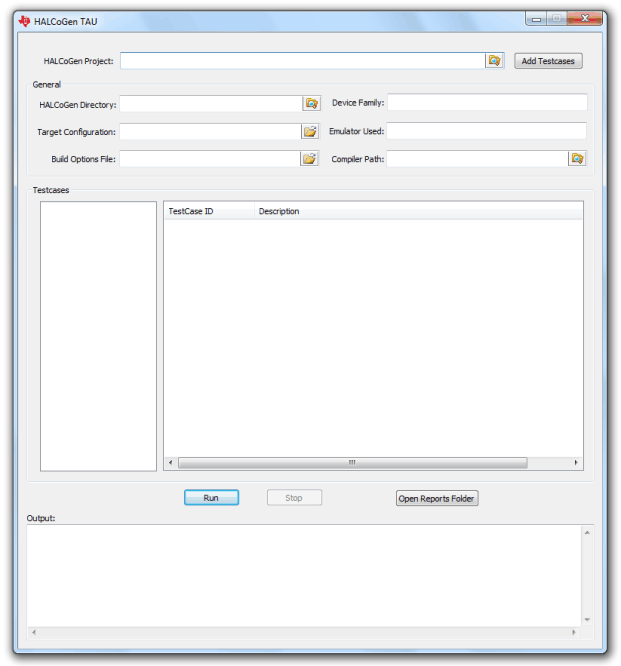Click inside the Output text area
The width and height of the screenshot is (621, 666).
point(304,576)
